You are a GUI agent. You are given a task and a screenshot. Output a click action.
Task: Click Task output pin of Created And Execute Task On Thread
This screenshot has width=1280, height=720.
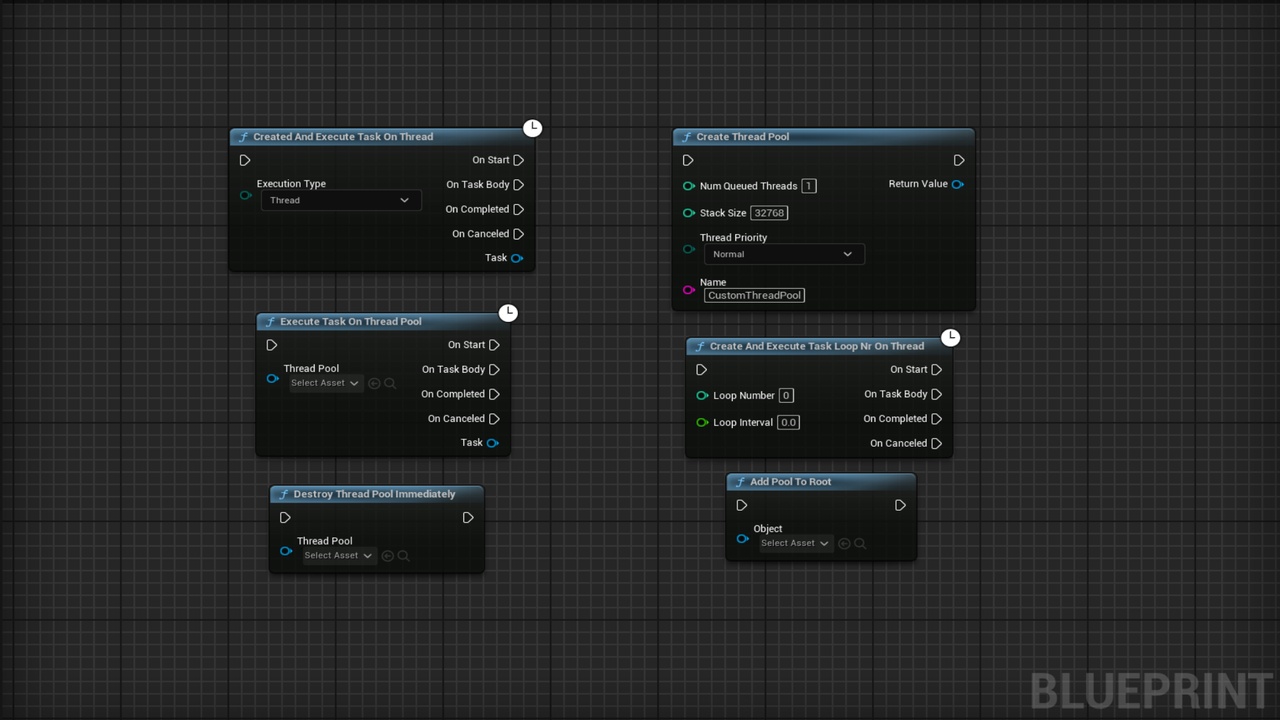click(x=517, y=258)
